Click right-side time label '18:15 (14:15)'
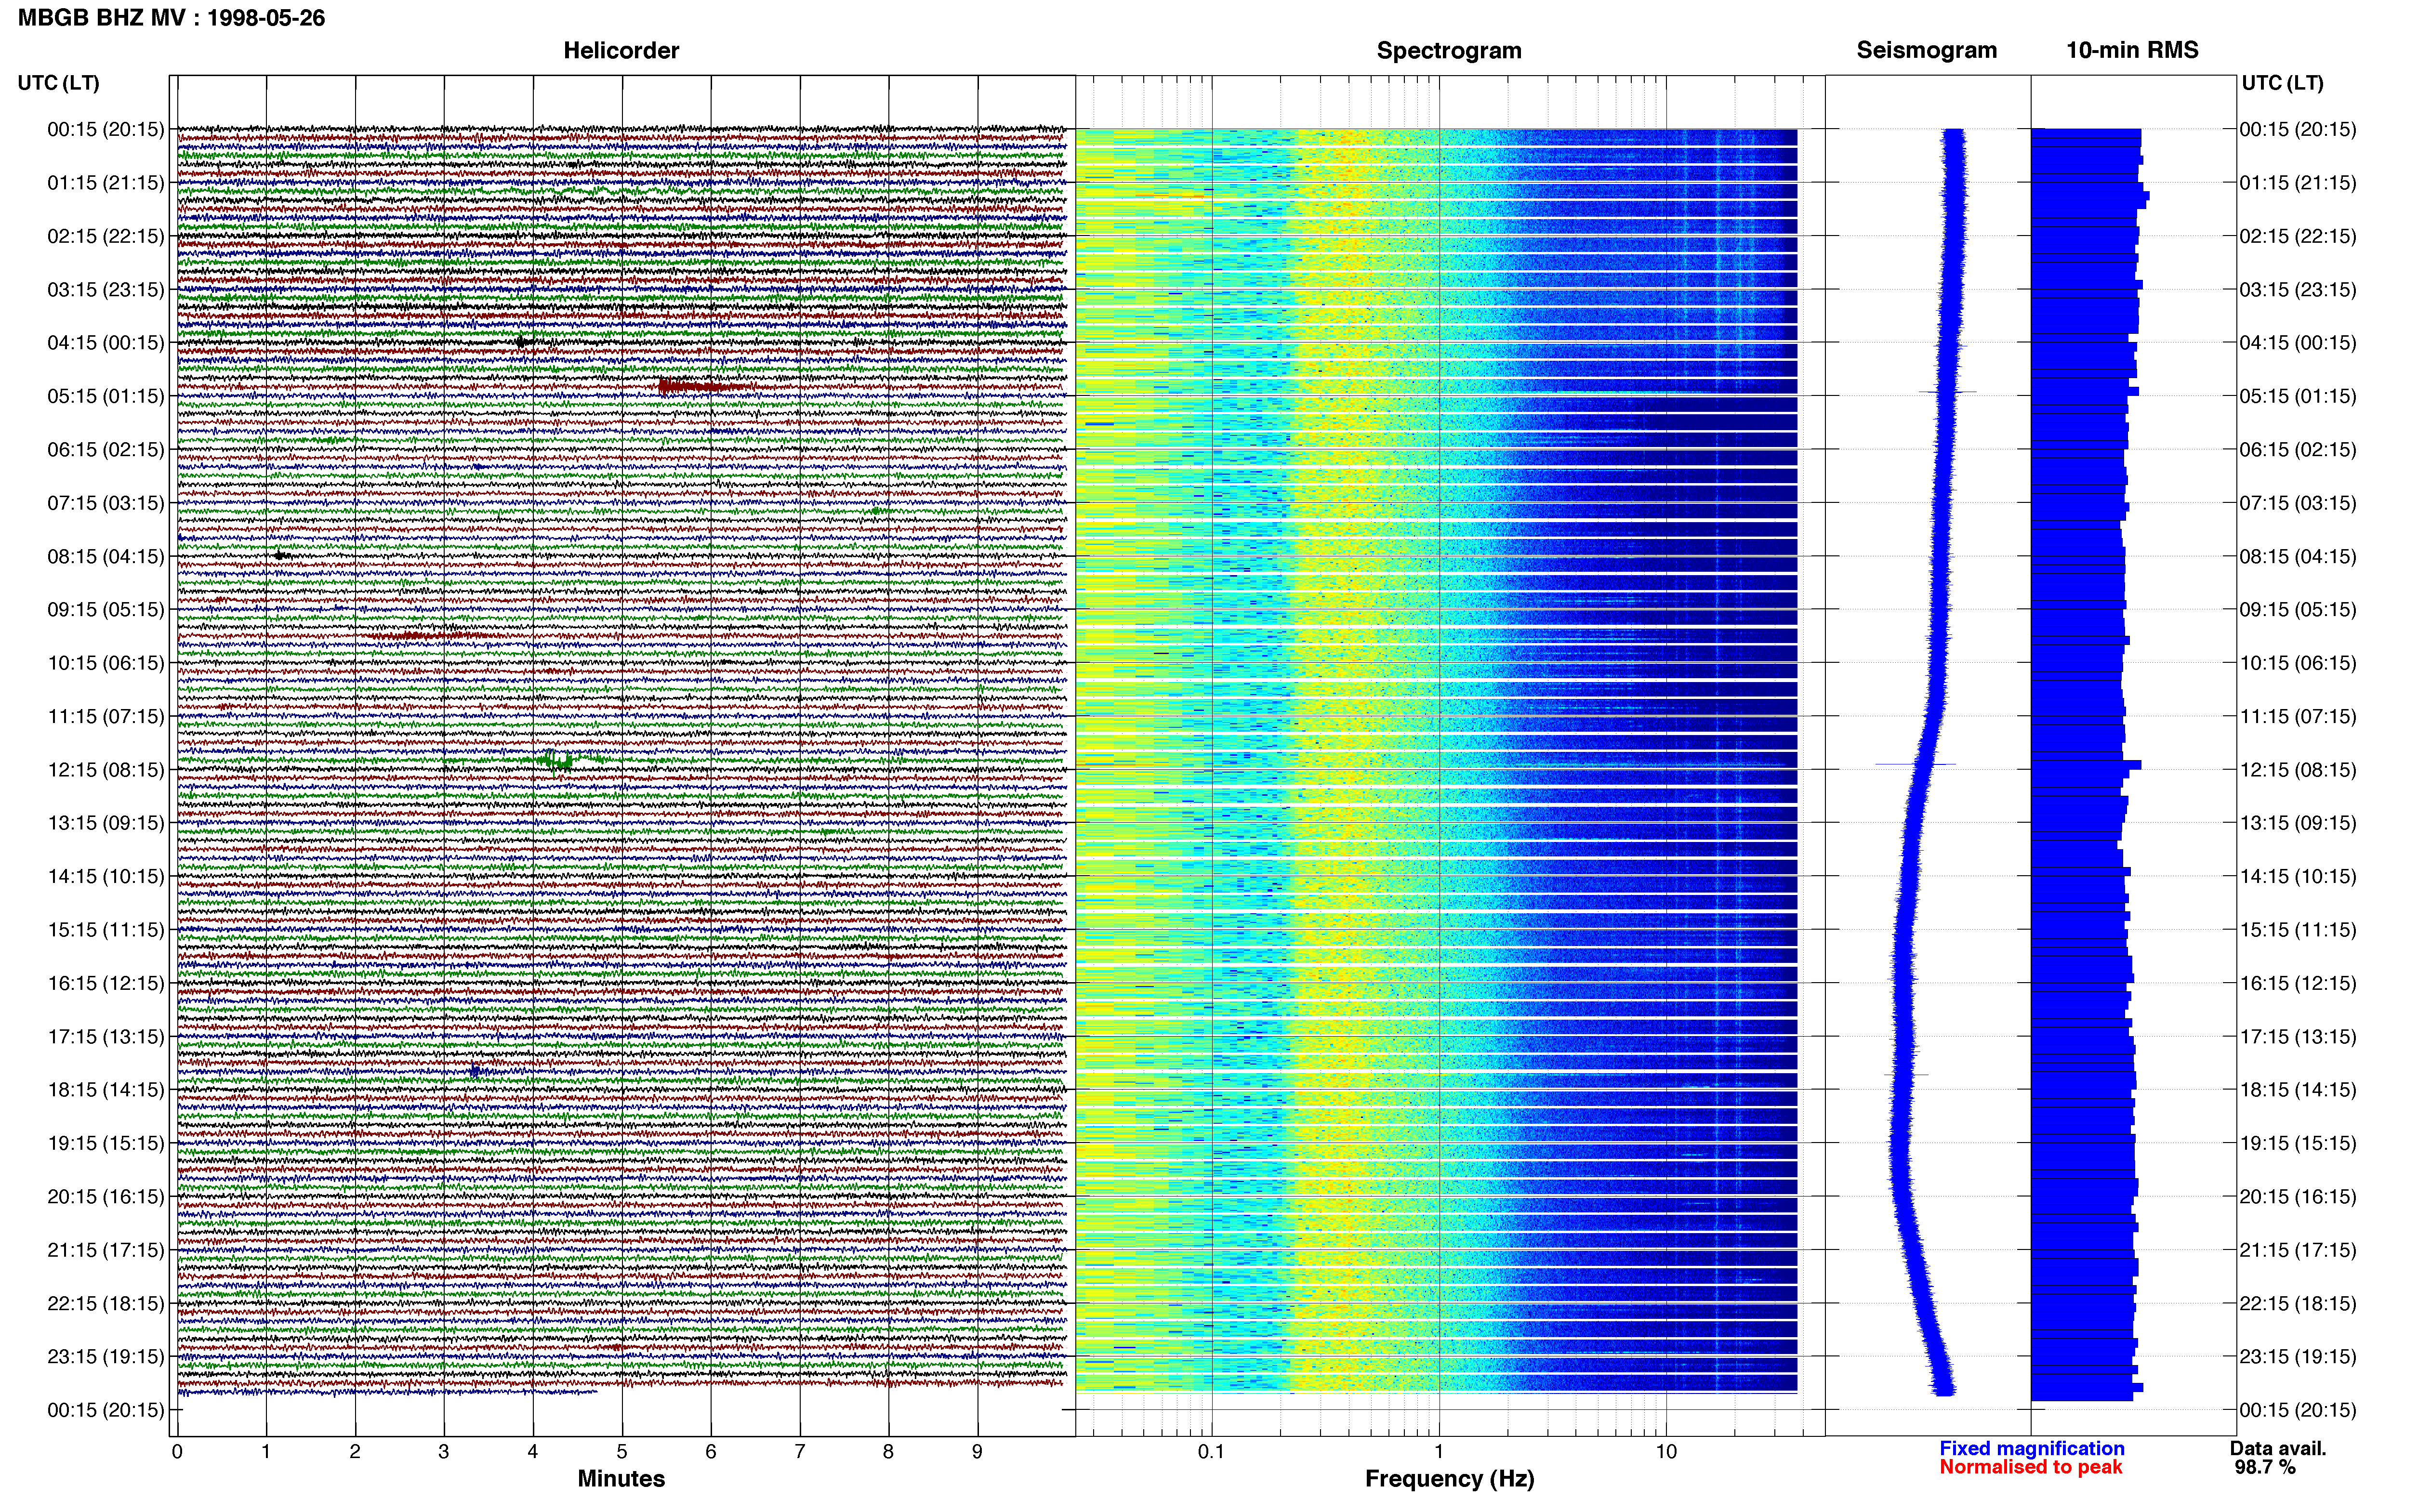This screenshot has width=2418, height=1512. click(x=2298, y=1090)
